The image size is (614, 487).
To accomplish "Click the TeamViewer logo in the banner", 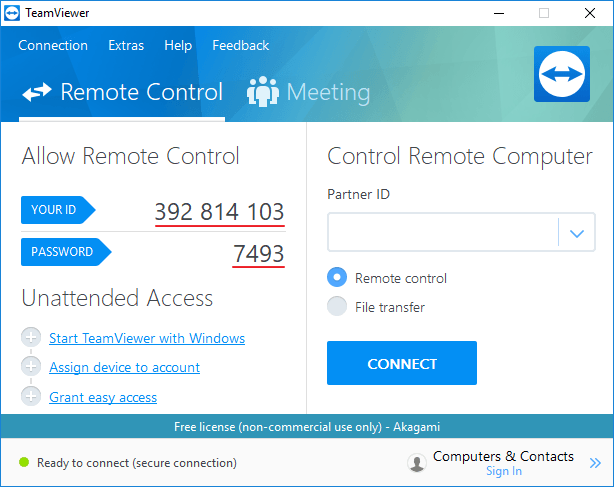I will point(562,74).
